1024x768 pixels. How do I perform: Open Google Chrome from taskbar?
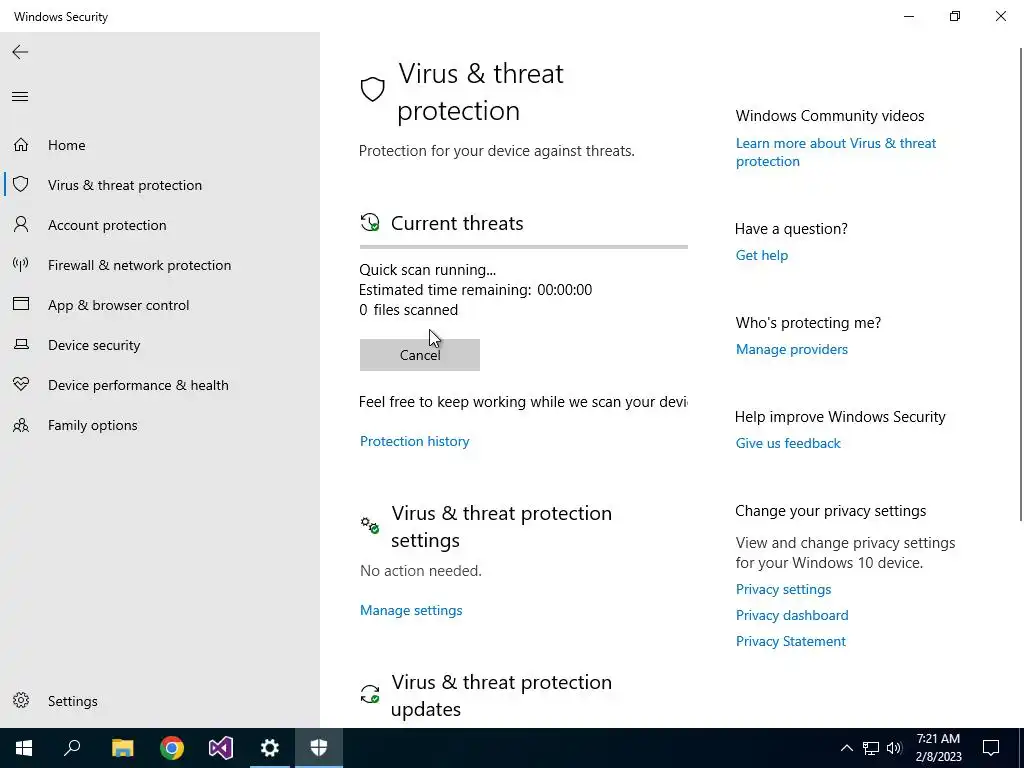(172, 748)
